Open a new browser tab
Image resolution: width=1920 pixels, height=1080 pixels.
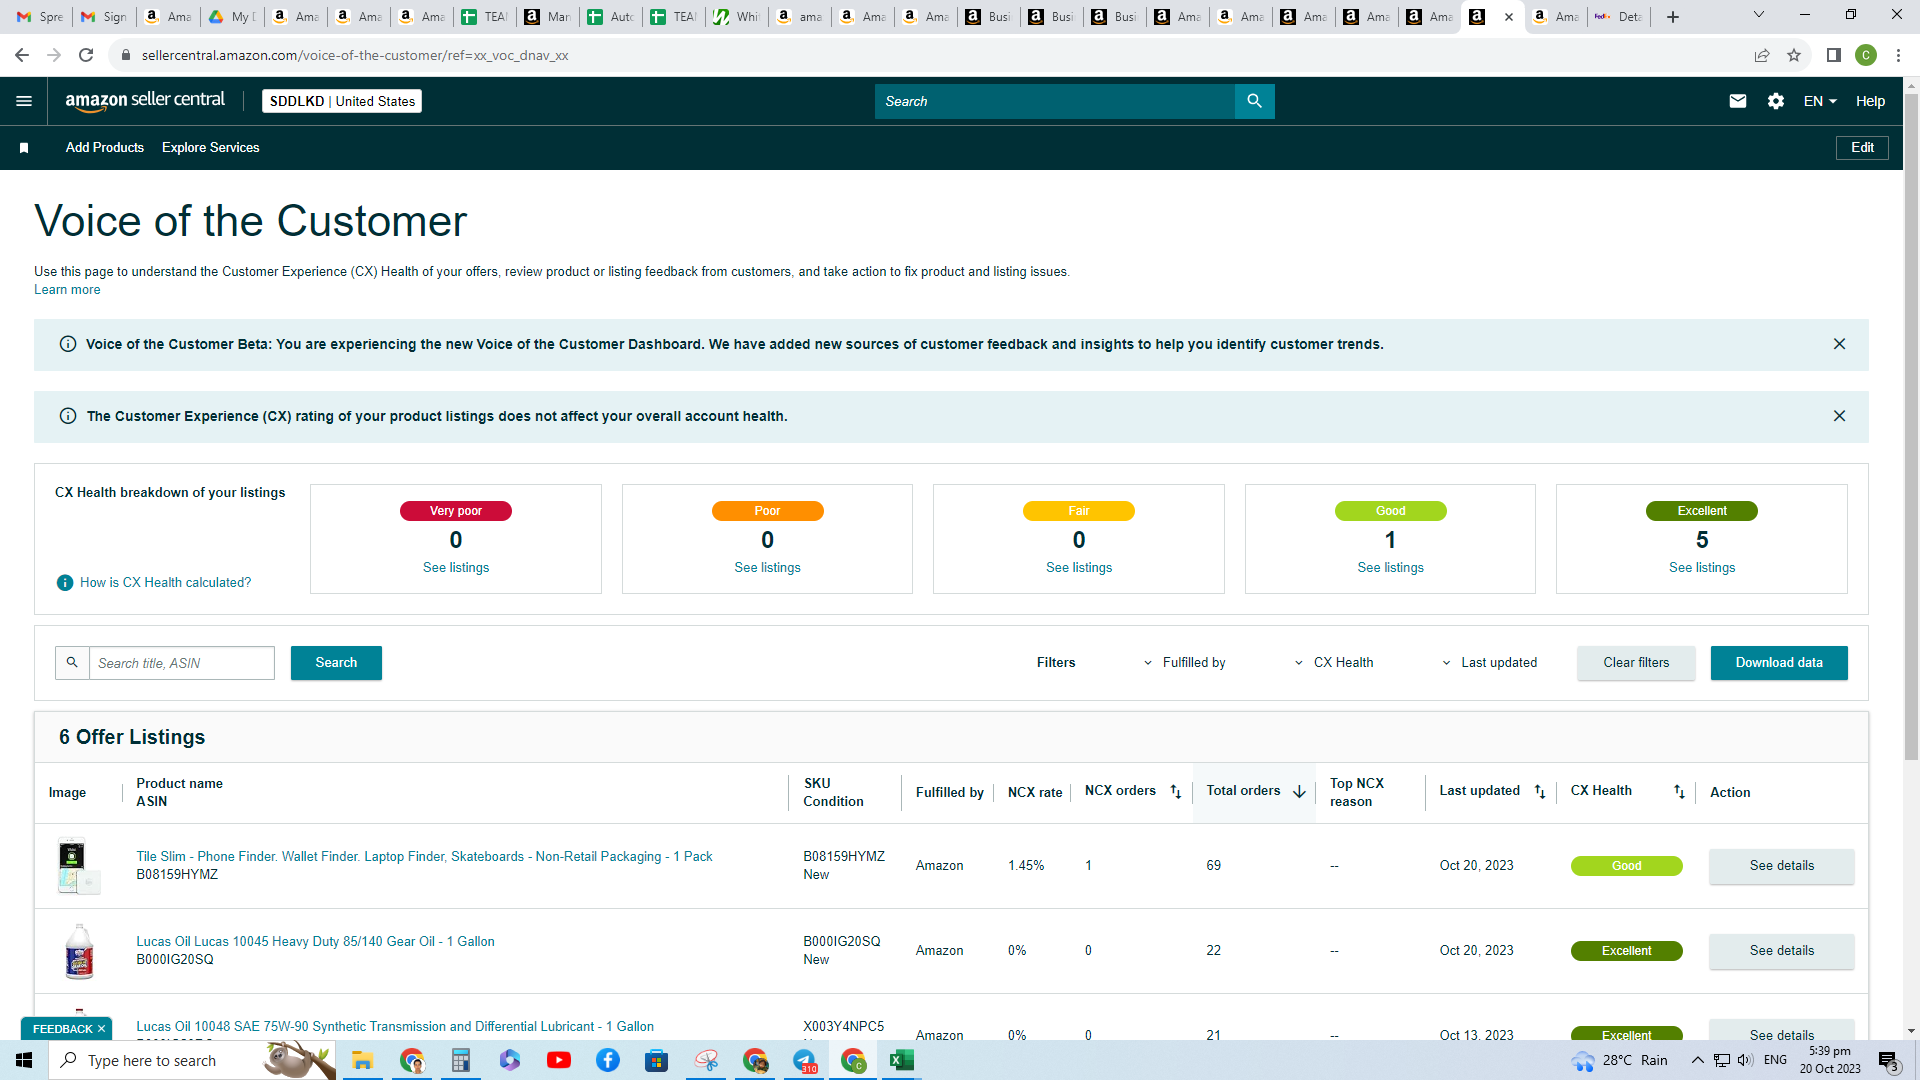coord(1673,17)
